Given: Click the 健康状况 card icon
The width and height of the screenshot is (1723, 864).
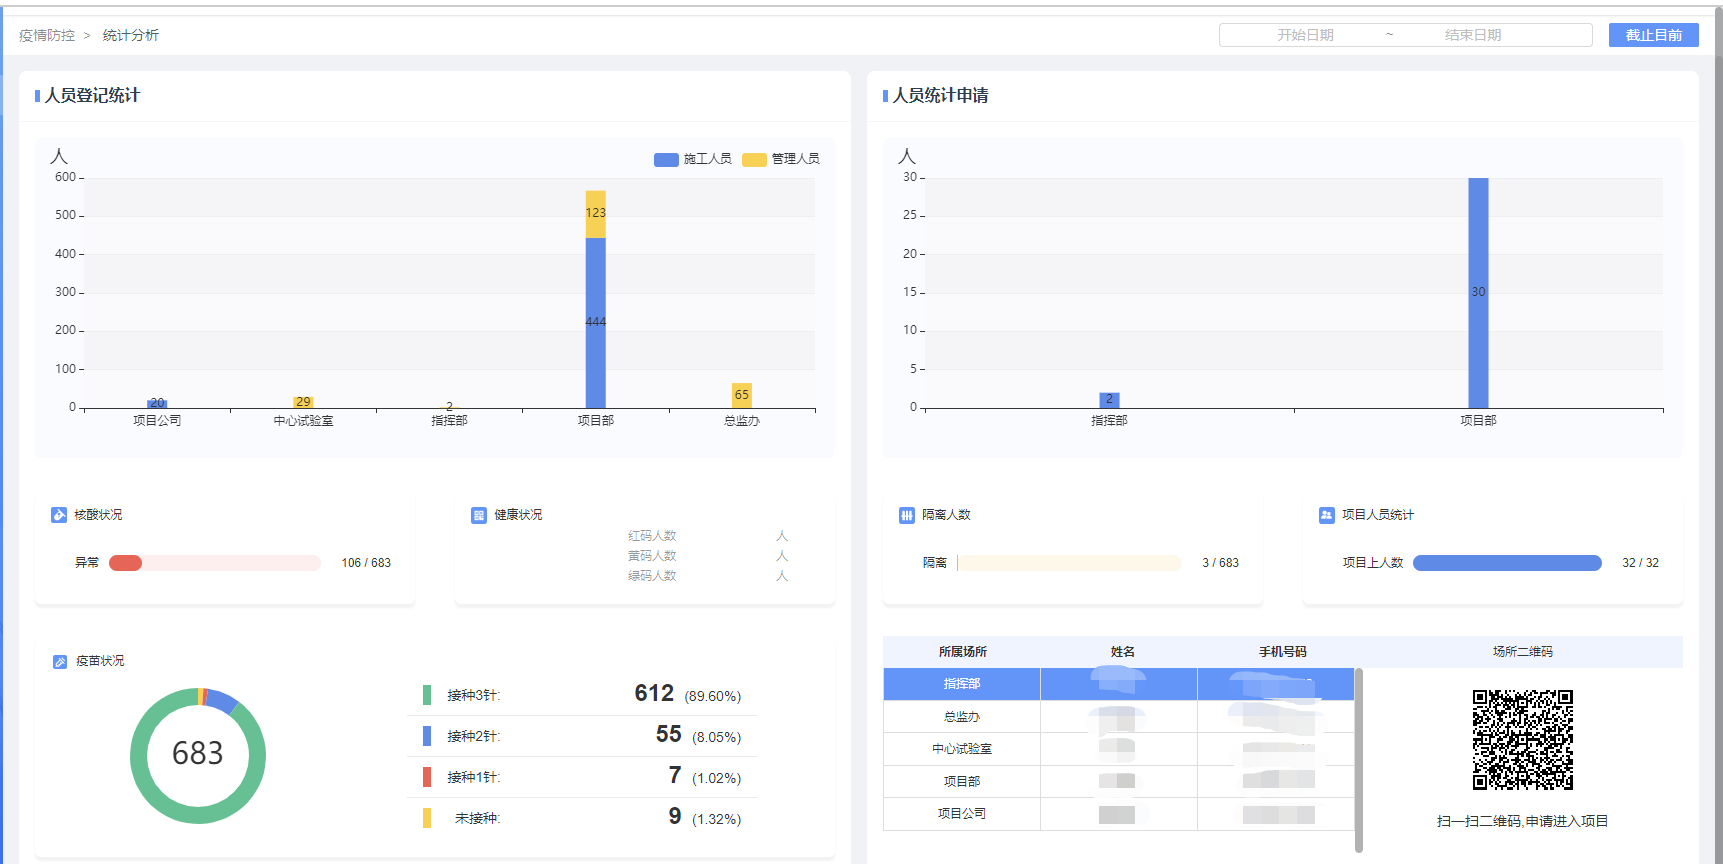Looking at the screenshot, I should (479, 515).
